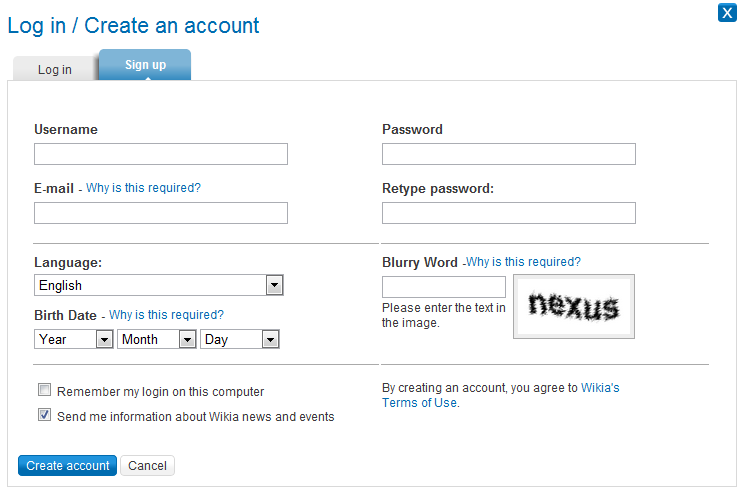Focus the Password field
This screenshot has width=742, height=491.
pyautogui.click(x=509, y=154)
